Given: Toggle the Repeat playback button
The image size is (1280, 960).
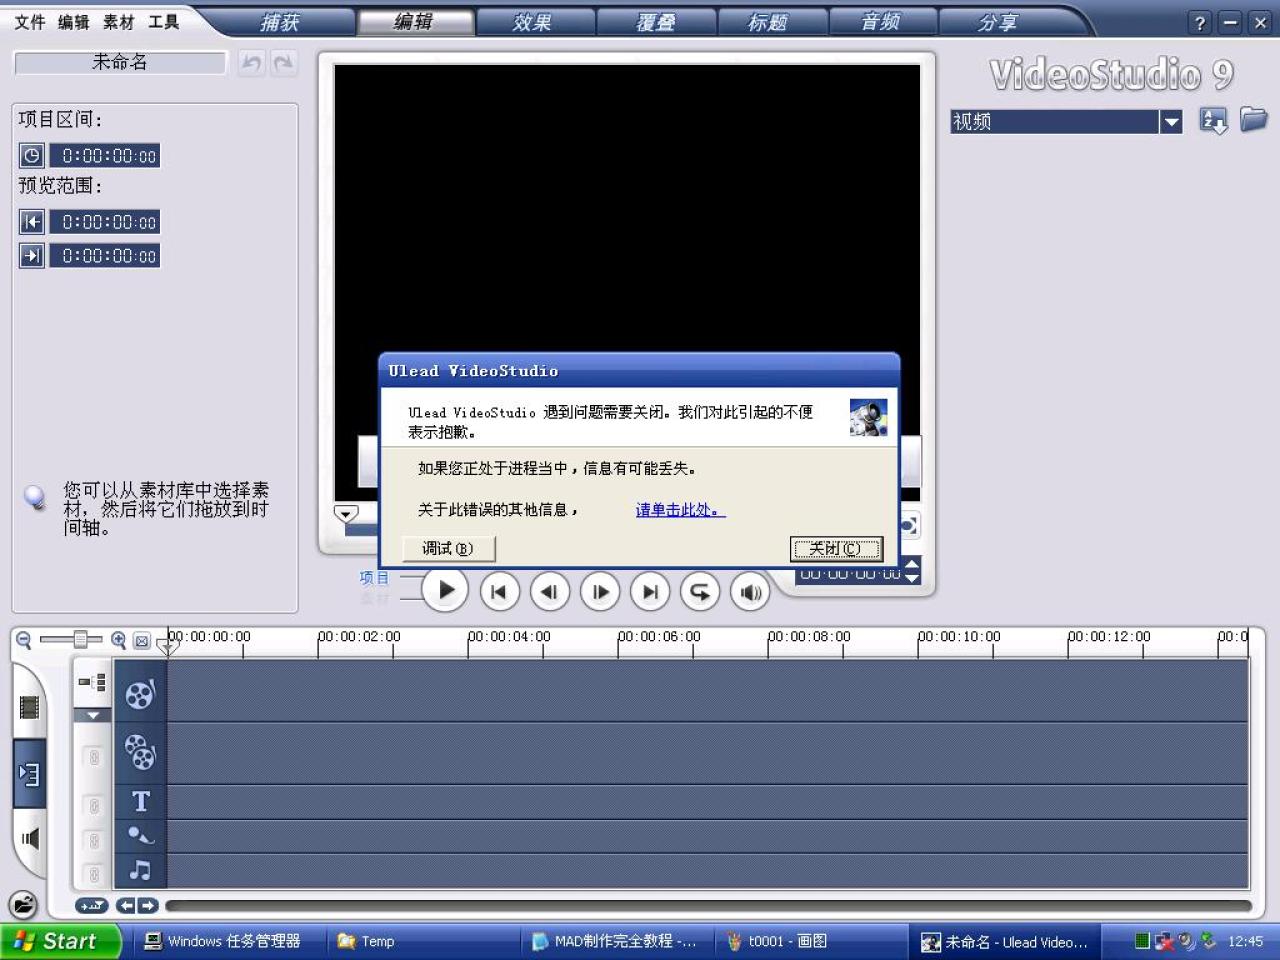Looking at the screenshot, I should pyautogui.click(x=700, y=592).
